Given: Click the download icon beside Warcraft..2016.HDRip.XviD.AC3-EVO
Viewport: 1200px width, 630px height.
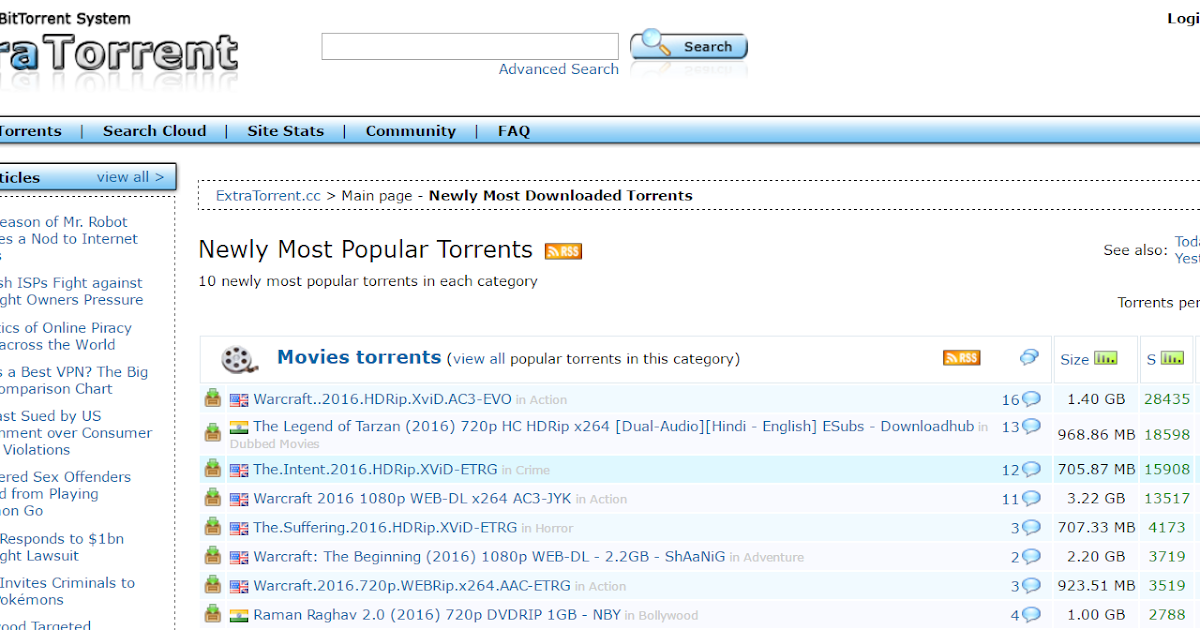Looking at the screenshot, I should pyautogui.click(x=212, y=397).
